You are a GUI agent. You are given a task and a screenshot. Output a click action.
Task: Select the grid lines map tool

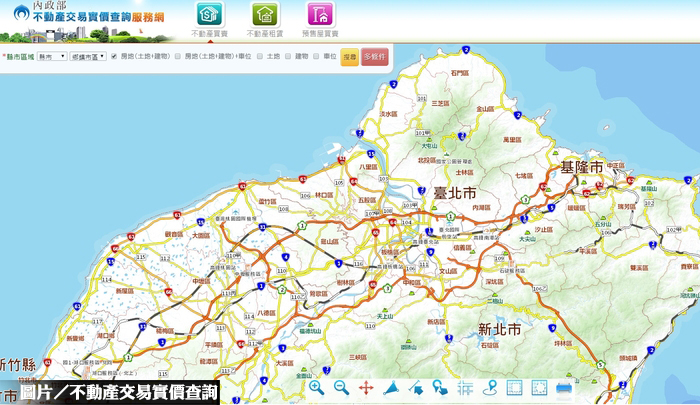pyautogui.click(x=465, y=388)
